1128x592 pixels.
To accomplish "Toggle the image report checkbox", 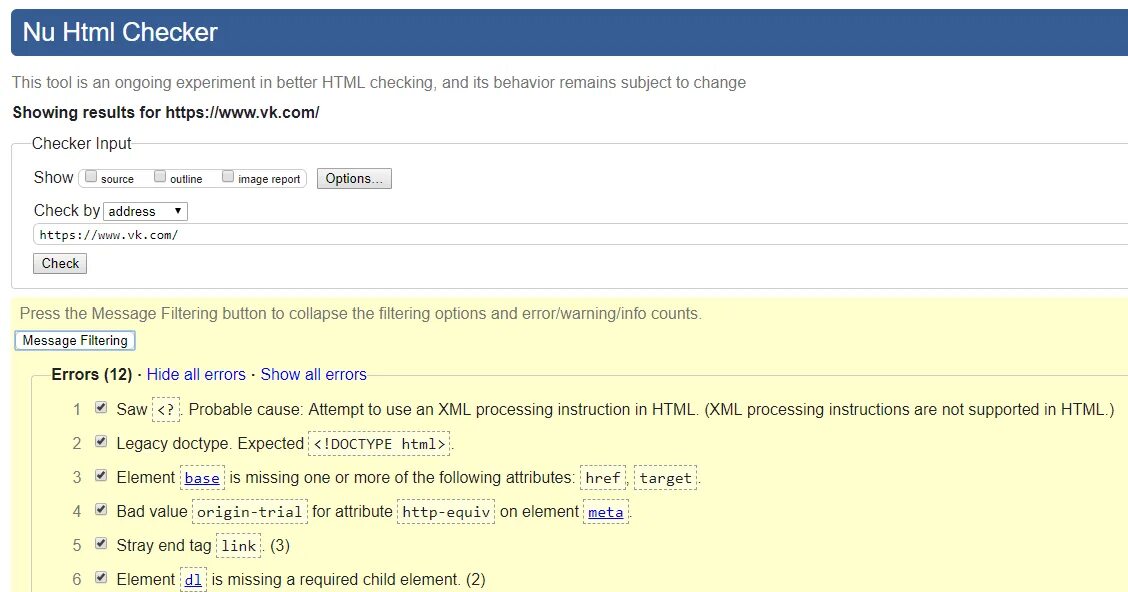I will click(228, 177).
